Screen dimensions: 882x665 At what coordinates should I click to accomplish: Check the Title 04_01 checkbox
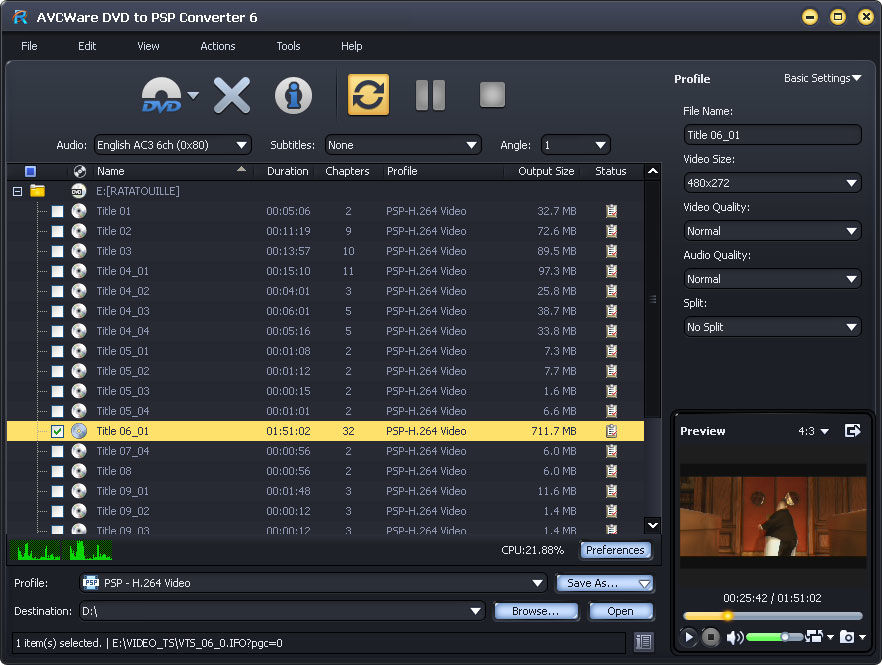(x=57, y=271)
